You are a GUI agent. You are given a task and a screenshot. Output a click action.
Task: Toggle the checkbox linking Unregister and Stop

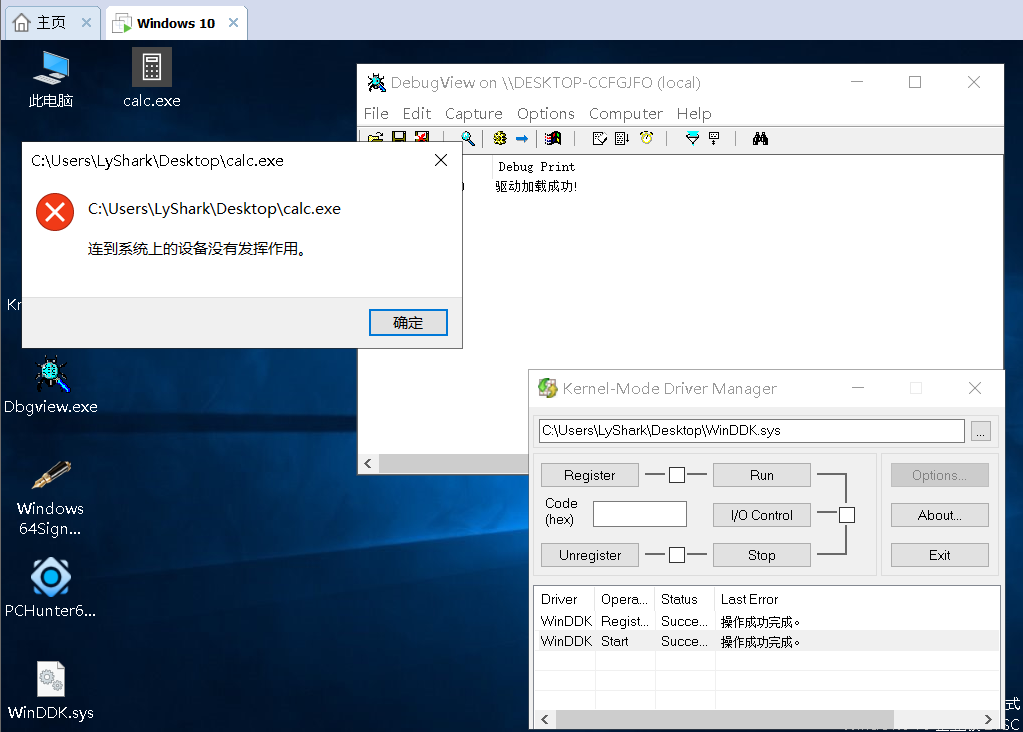[677, 555]
